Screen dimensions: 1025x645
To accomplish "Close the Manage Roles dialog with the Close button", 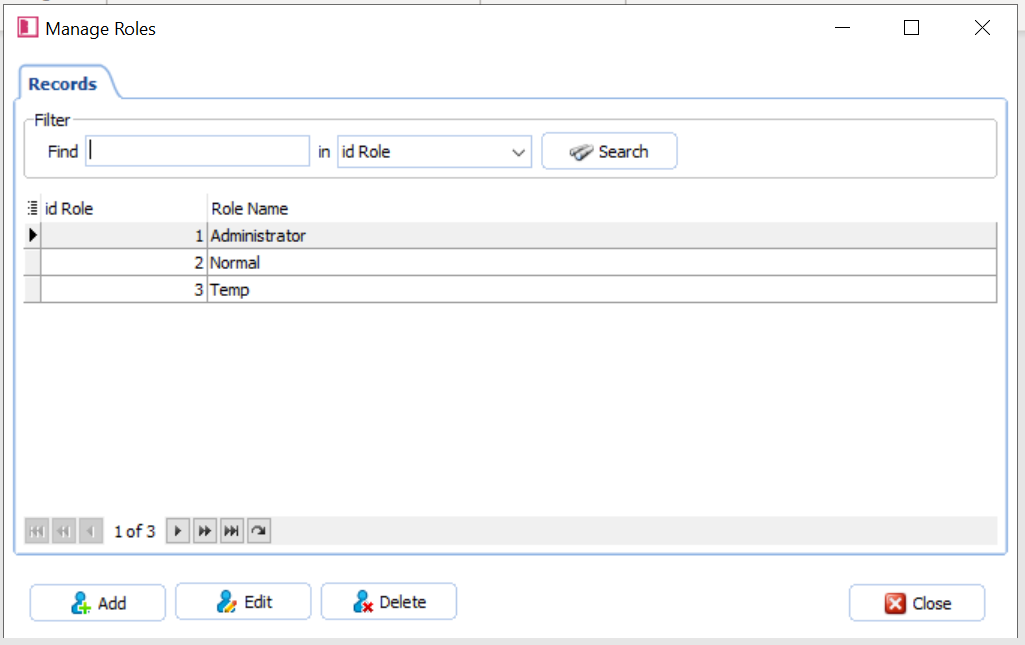I will 916,603.
